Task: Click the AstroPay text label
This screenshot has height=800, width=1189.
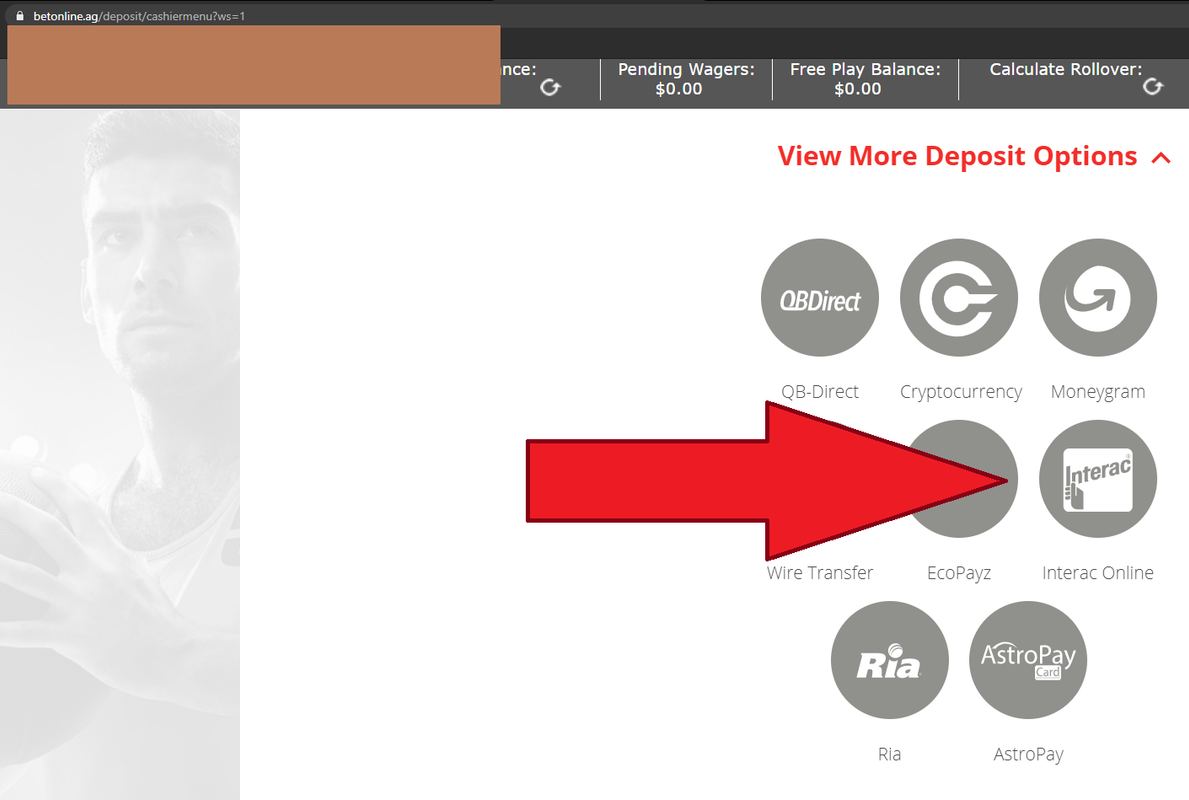Action: coord(1028,755)
